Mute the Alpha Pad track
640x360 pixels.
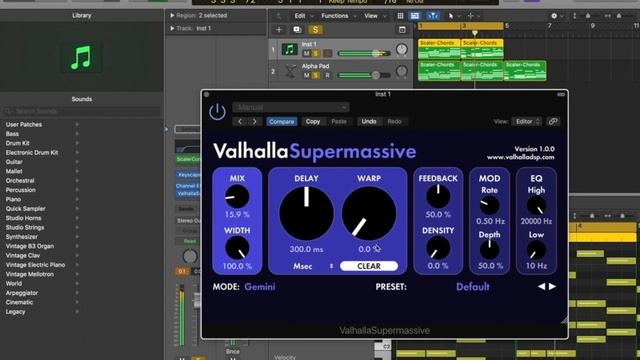click(307, 76)
